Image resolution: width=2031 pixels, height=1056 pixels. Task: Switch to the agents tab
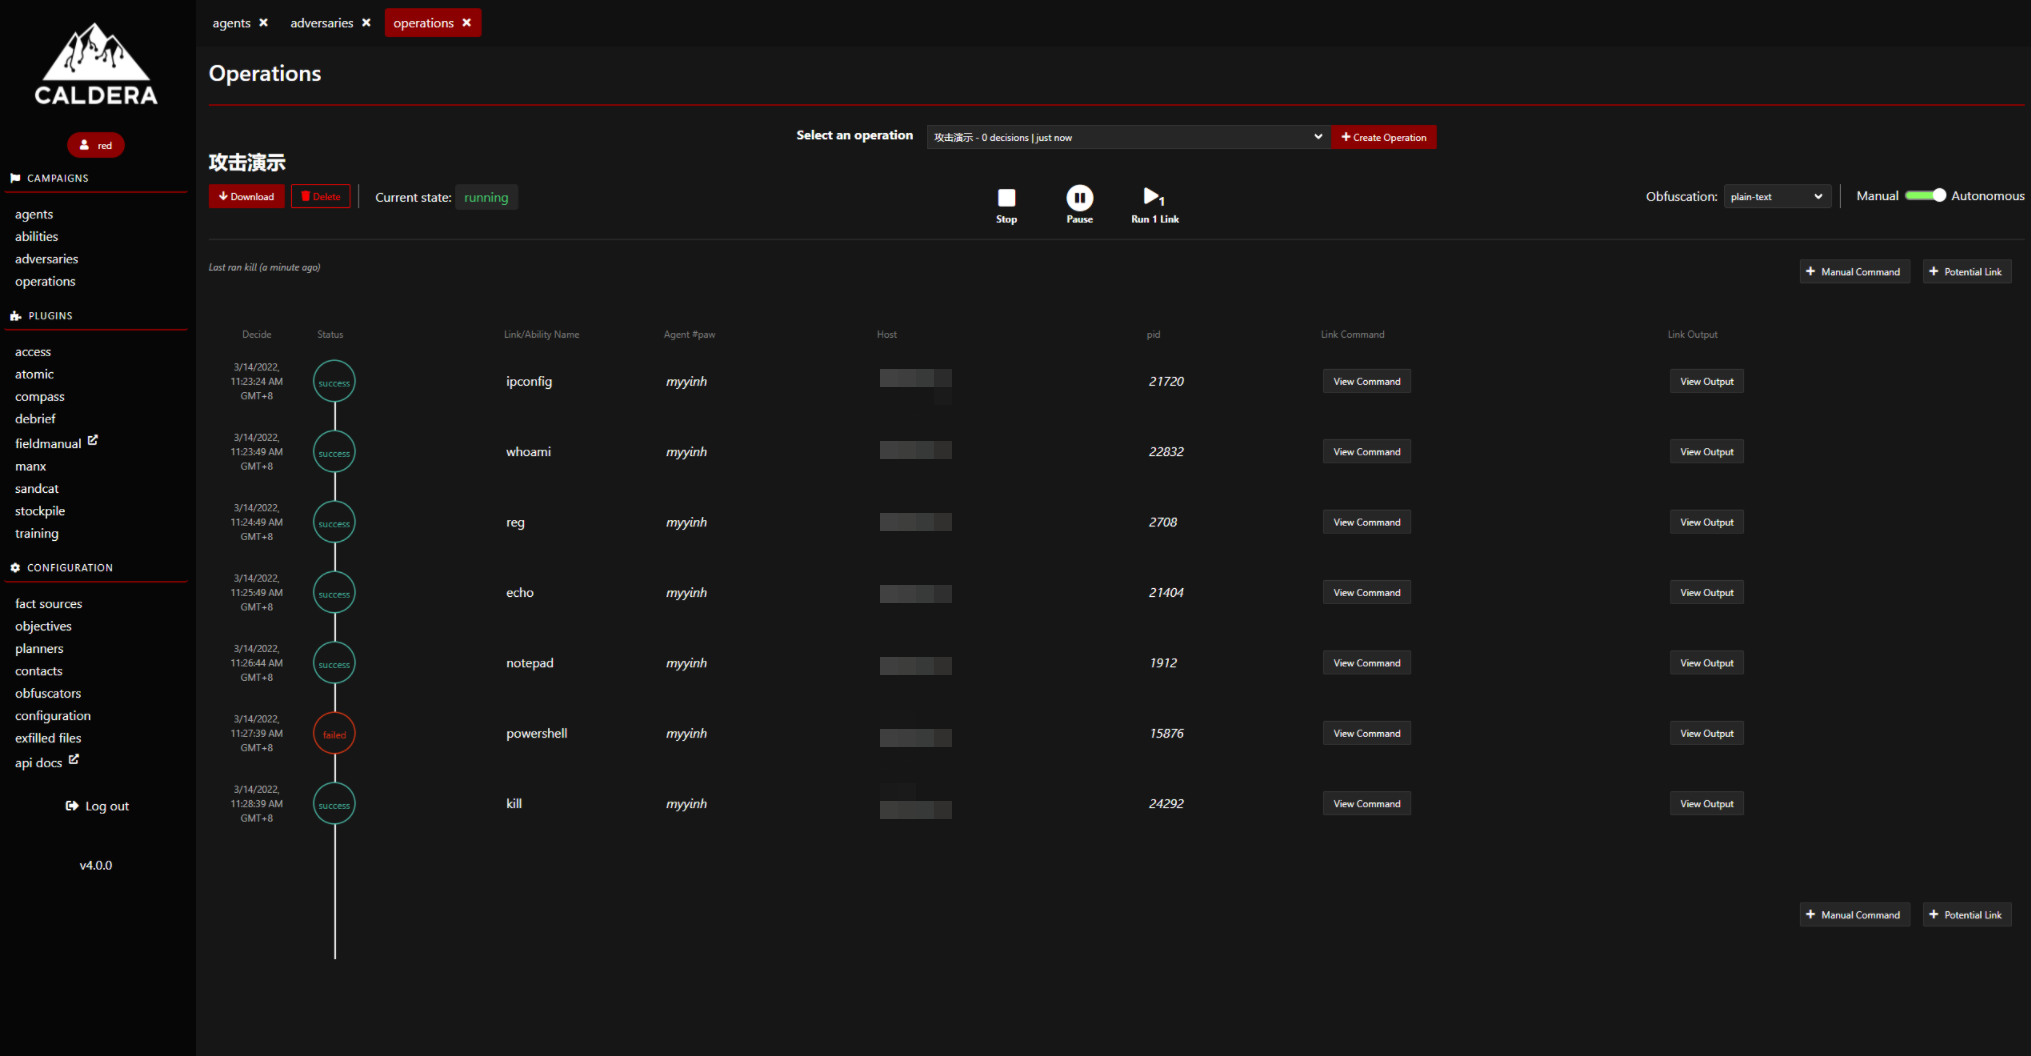pyautogui.click(x=231, y=23)
